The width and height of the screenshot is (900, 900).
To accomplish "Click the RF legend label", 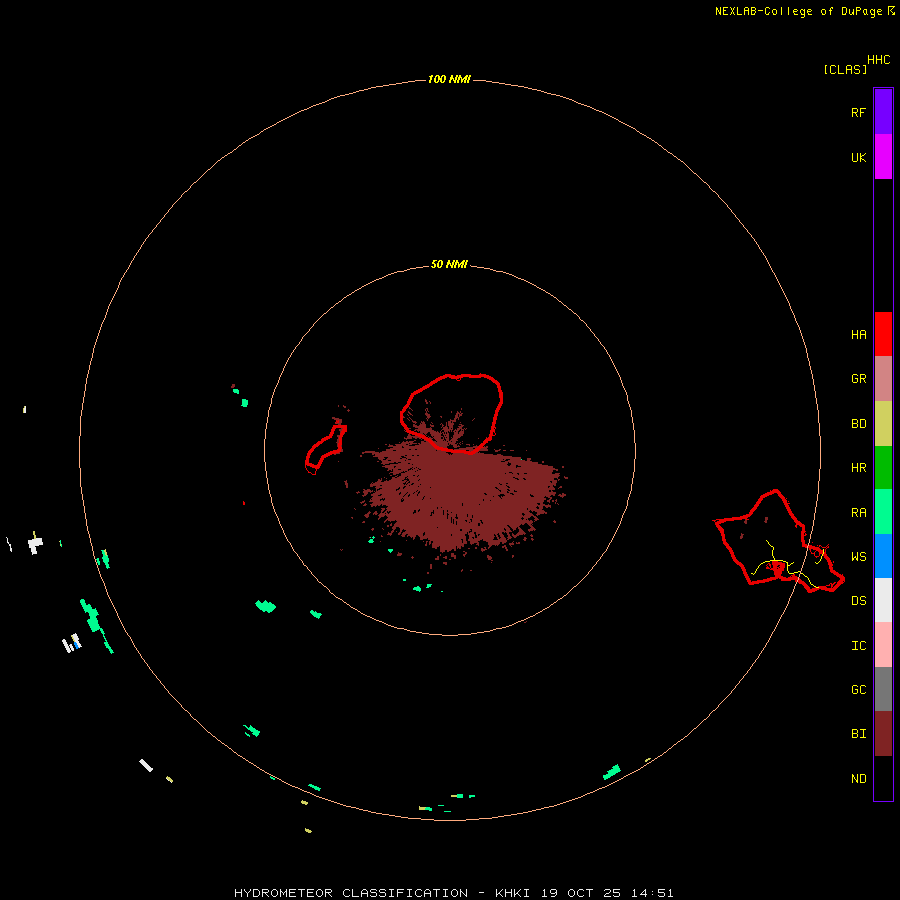I will point(858,113).
